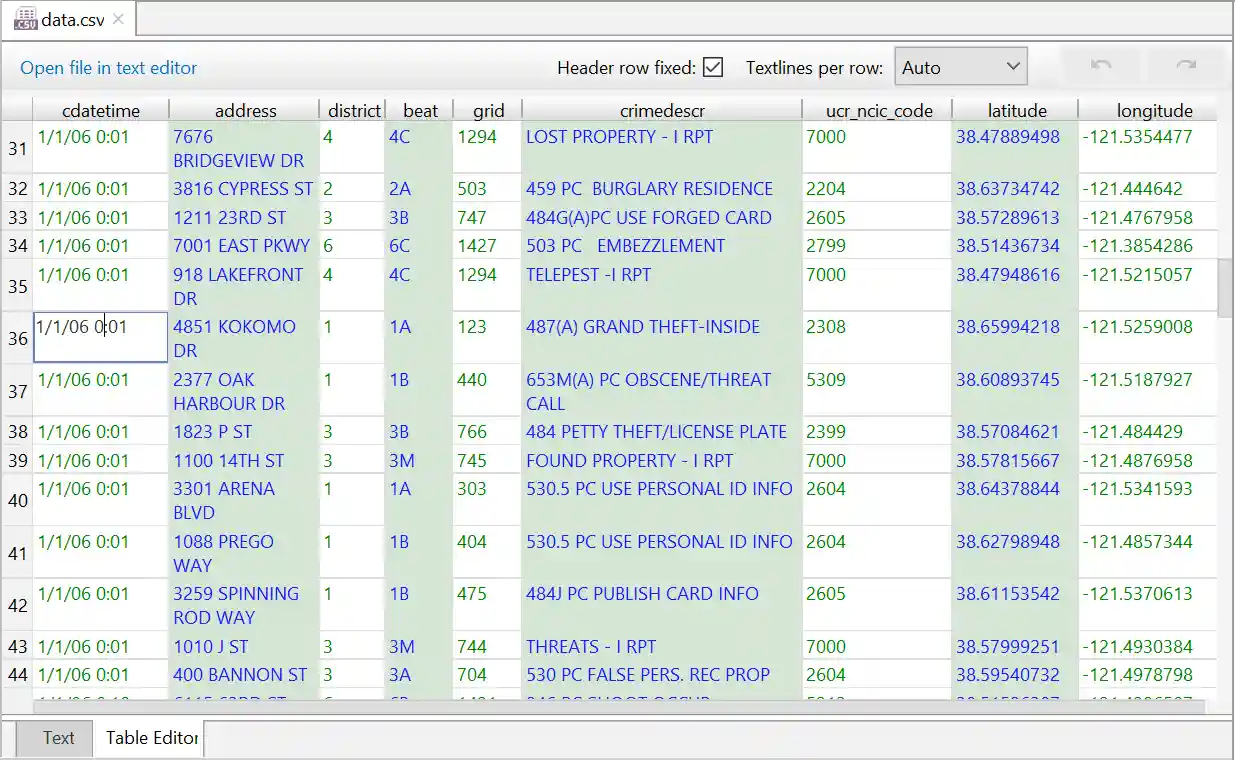Click inside the date cell being edited

point(100,337)
